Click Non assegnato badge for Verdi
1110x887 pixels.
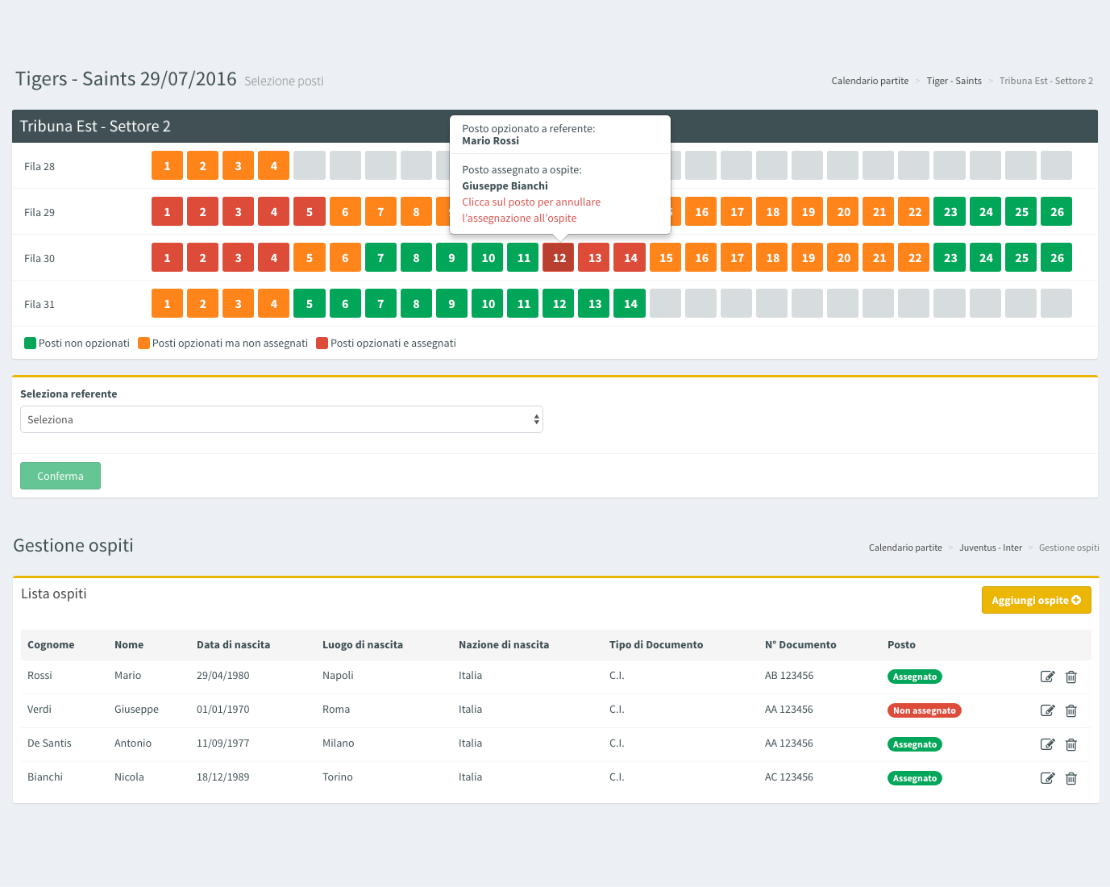click(924, 711)
